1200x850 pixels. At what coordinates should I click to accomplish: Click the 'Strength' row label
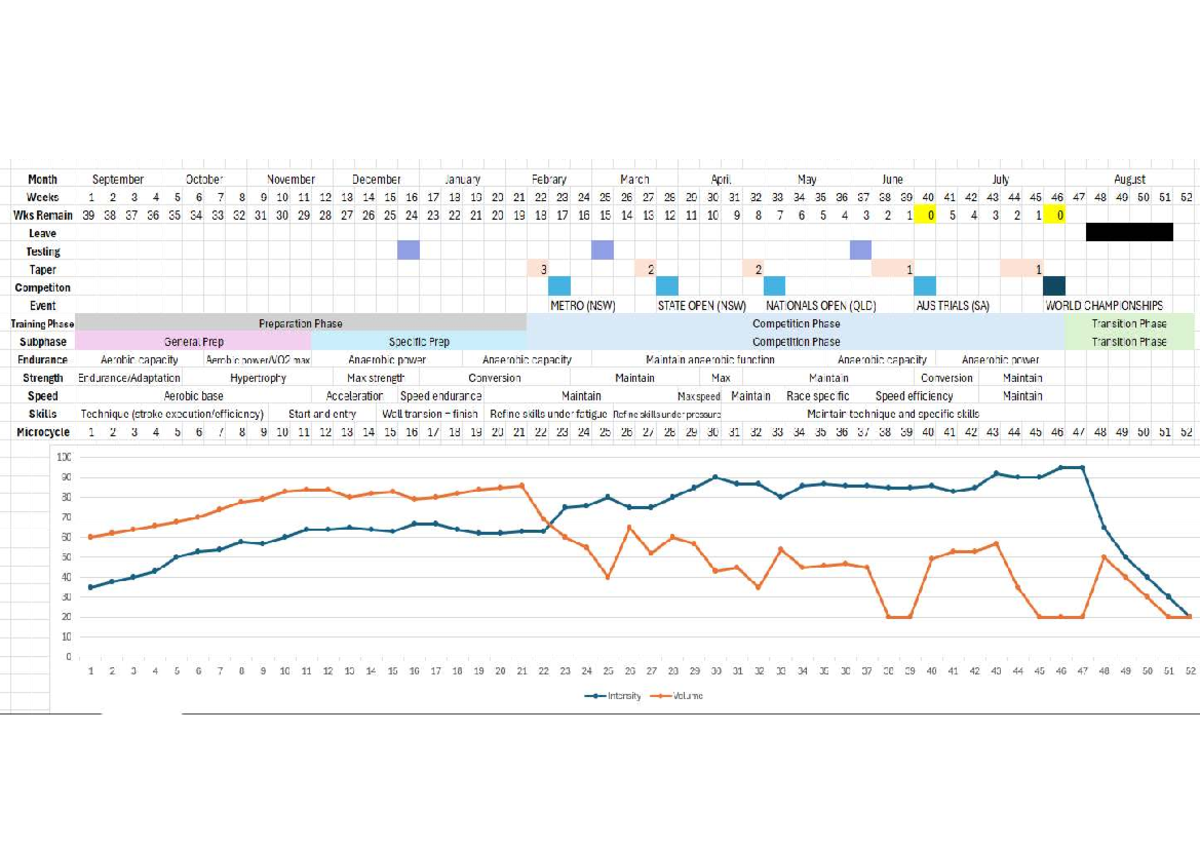point(42,377)
